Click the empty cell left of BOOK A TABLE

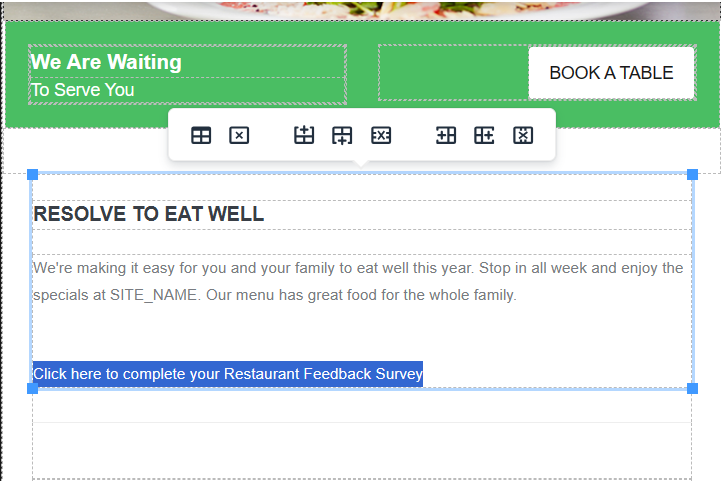click(453, 72)
